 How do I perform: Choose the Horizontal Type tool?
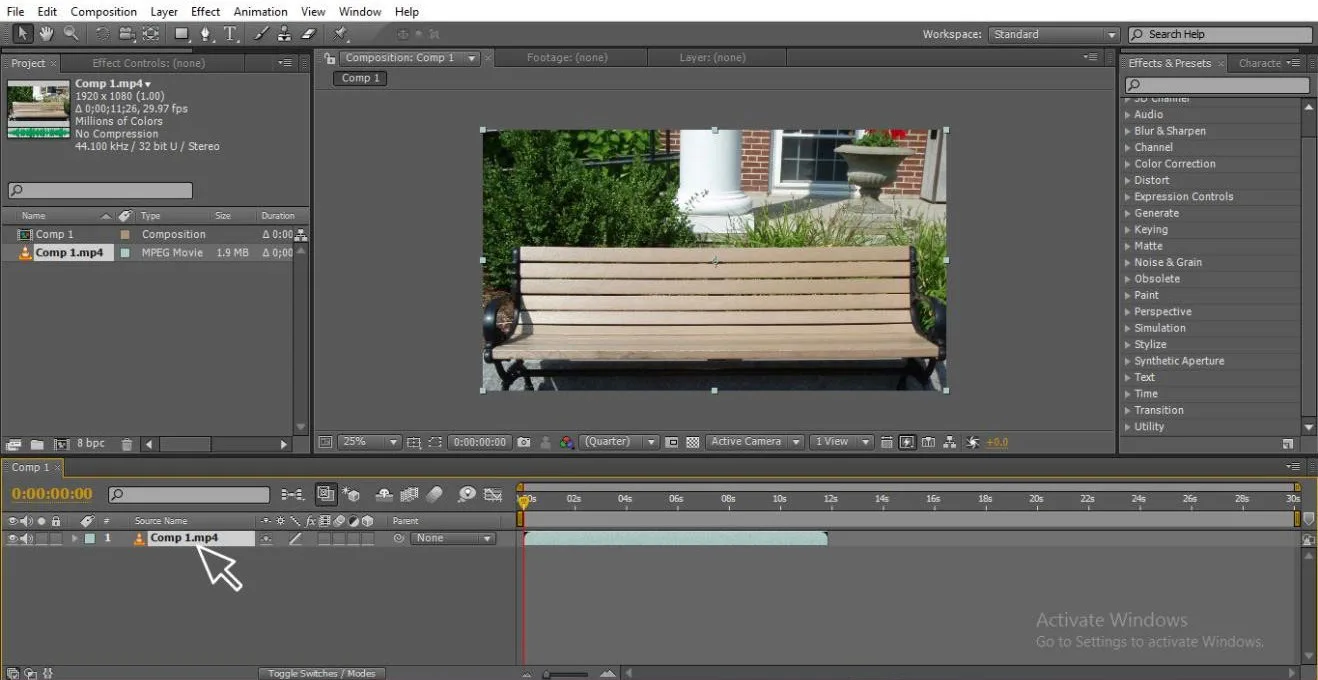click(x=230, y=34)
